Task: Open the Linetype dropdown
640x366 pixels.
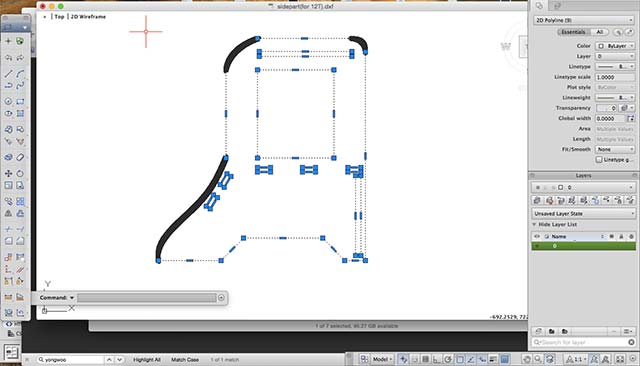Action: tap(615, 67)
